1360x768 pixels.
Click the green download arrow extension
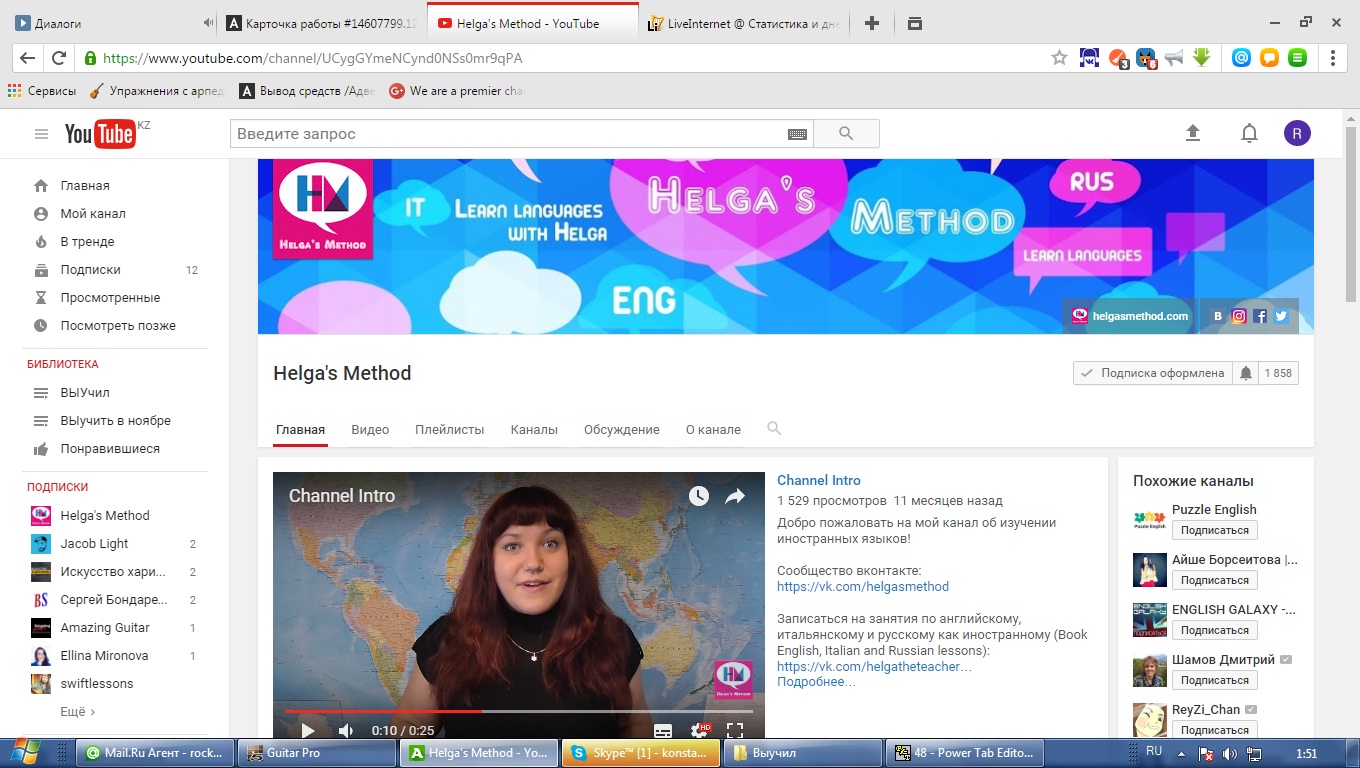(x=1202, y=58)
